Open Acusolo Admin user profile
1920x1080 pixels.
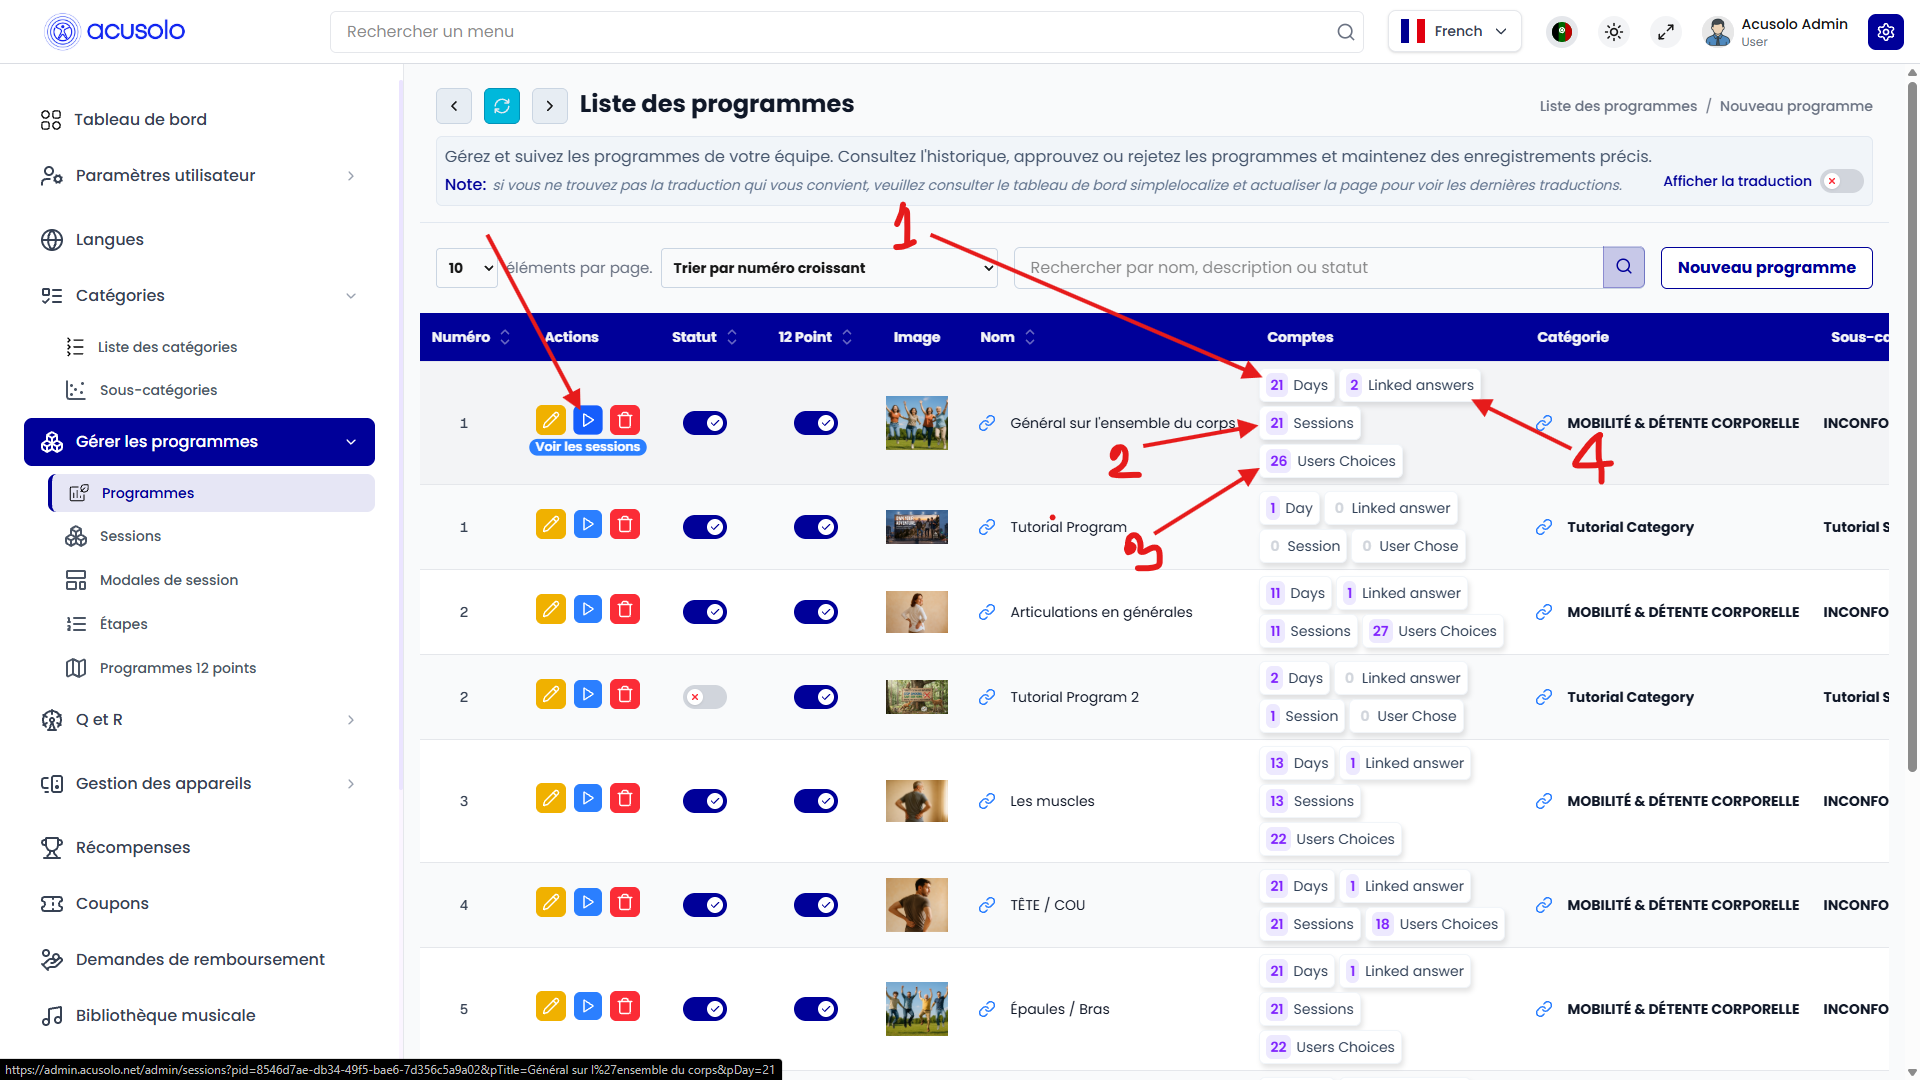(1776, 32)
